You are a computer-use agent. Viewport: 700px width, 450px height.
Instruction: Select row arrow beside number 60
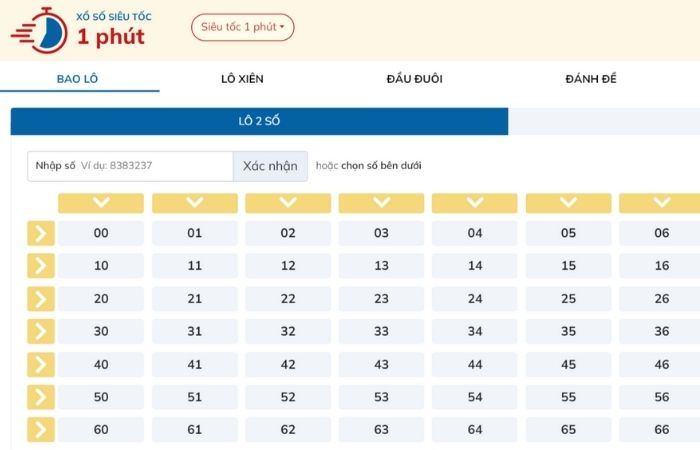point(40,430)
